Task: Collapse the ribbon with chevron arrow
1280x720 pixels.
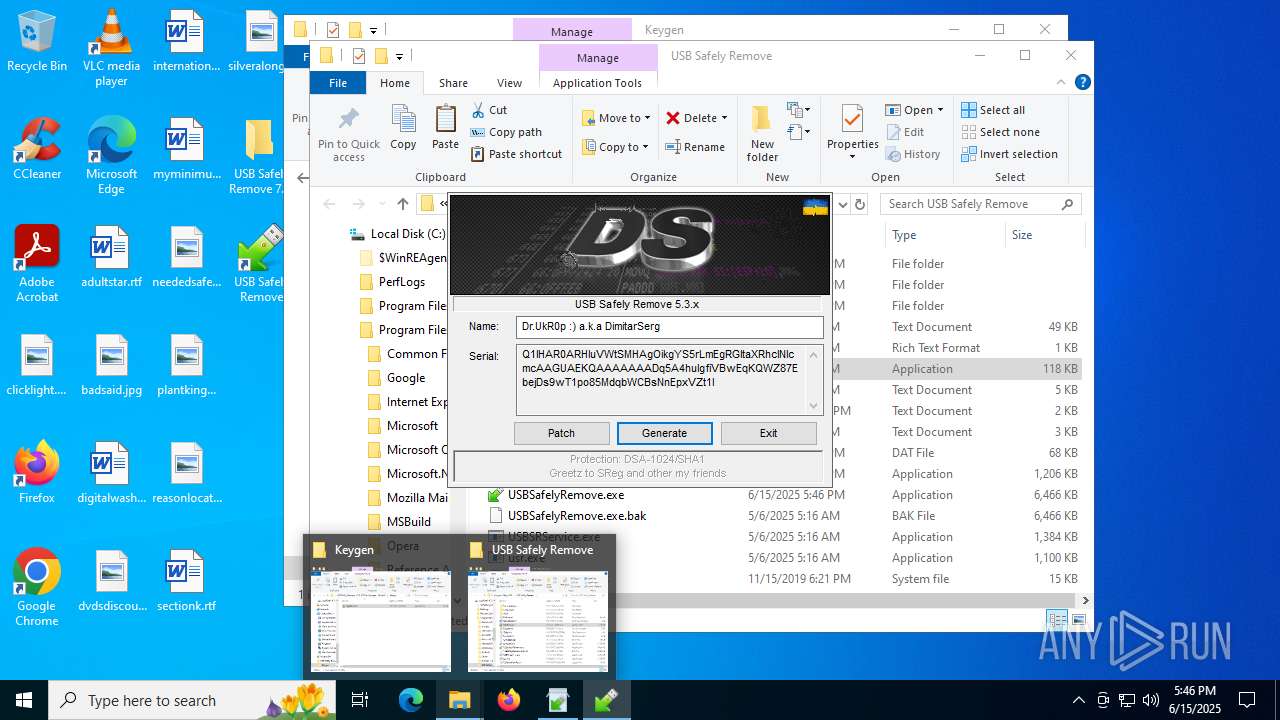Action: [1062, 83]
